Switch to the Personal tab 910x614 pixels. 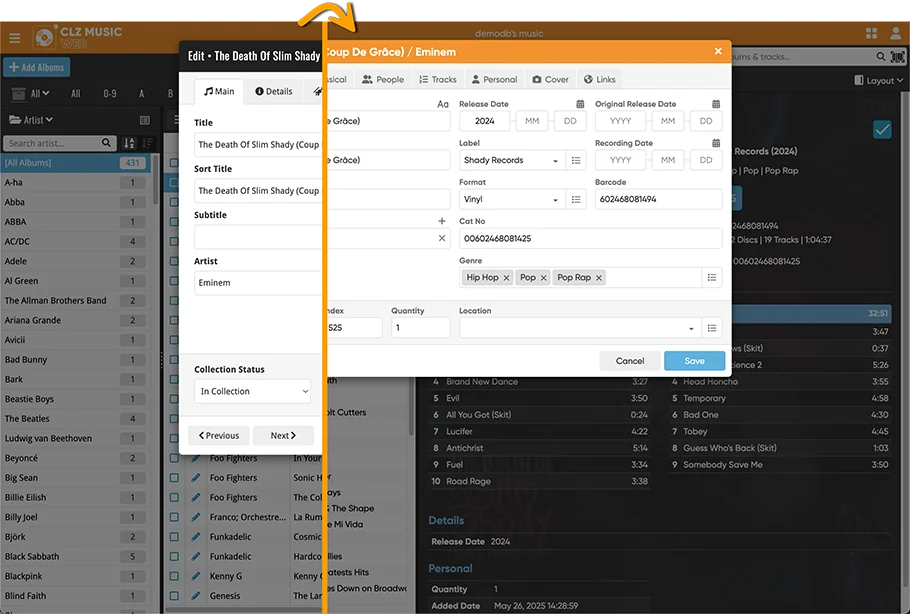point(494,80)
